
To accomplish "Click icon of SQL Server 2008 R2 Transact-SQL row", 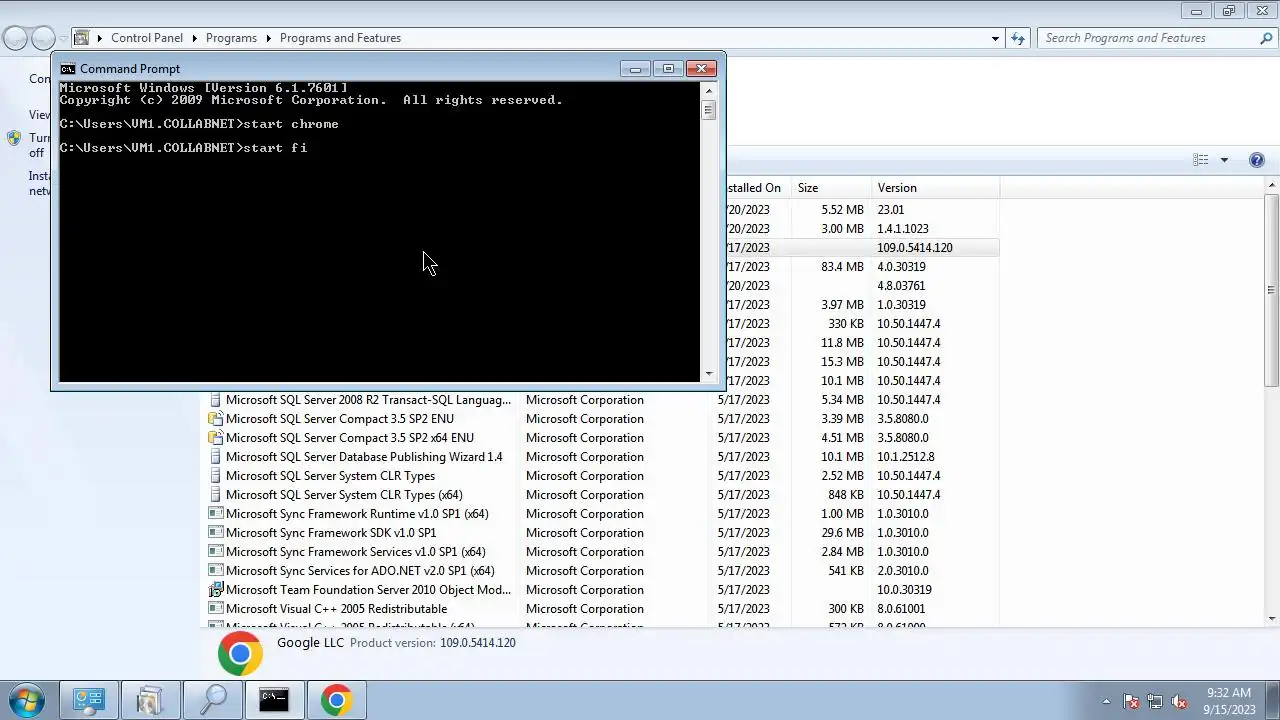I will [x=215, y=400].
